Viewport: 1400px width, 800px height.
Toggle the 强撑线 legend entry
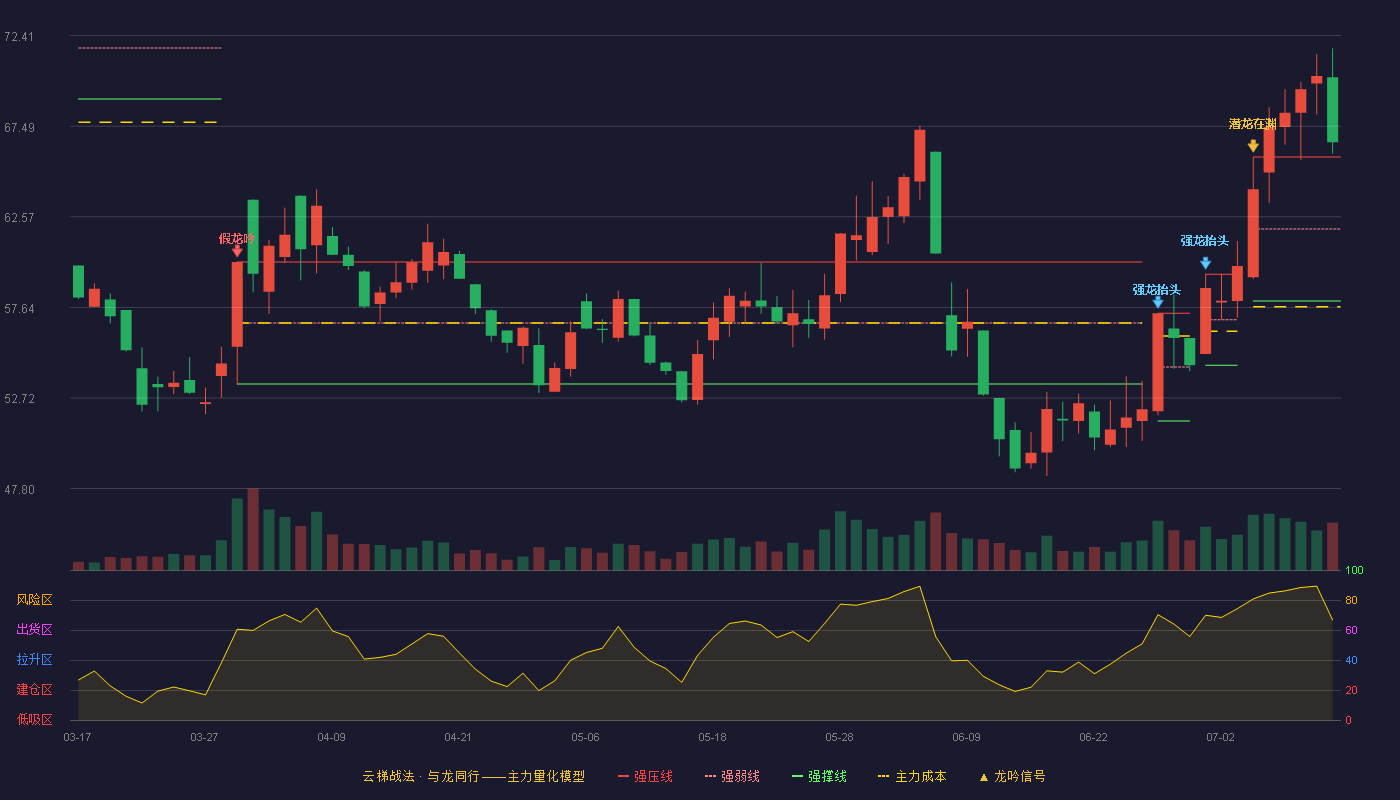pos(819,776)
